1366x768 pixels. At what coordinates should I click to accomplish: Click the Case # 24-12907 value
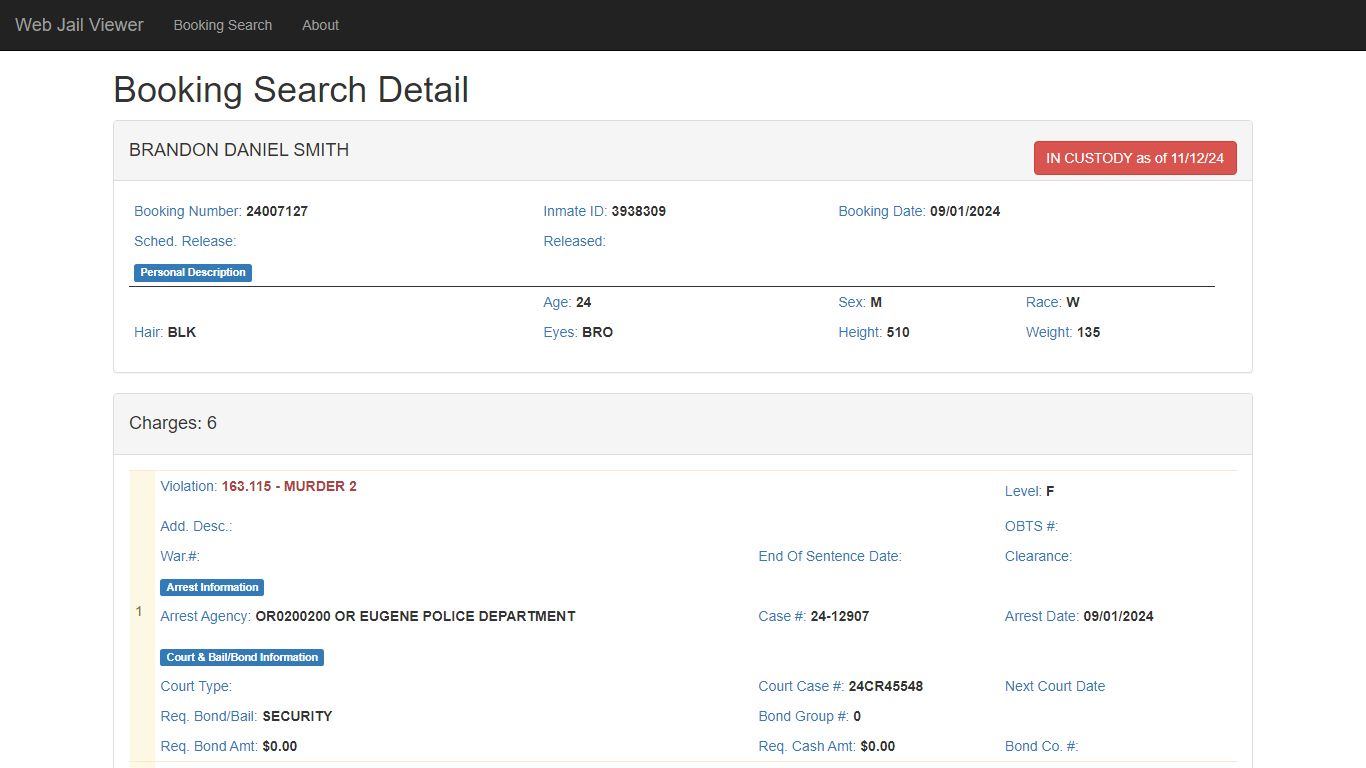840,616
